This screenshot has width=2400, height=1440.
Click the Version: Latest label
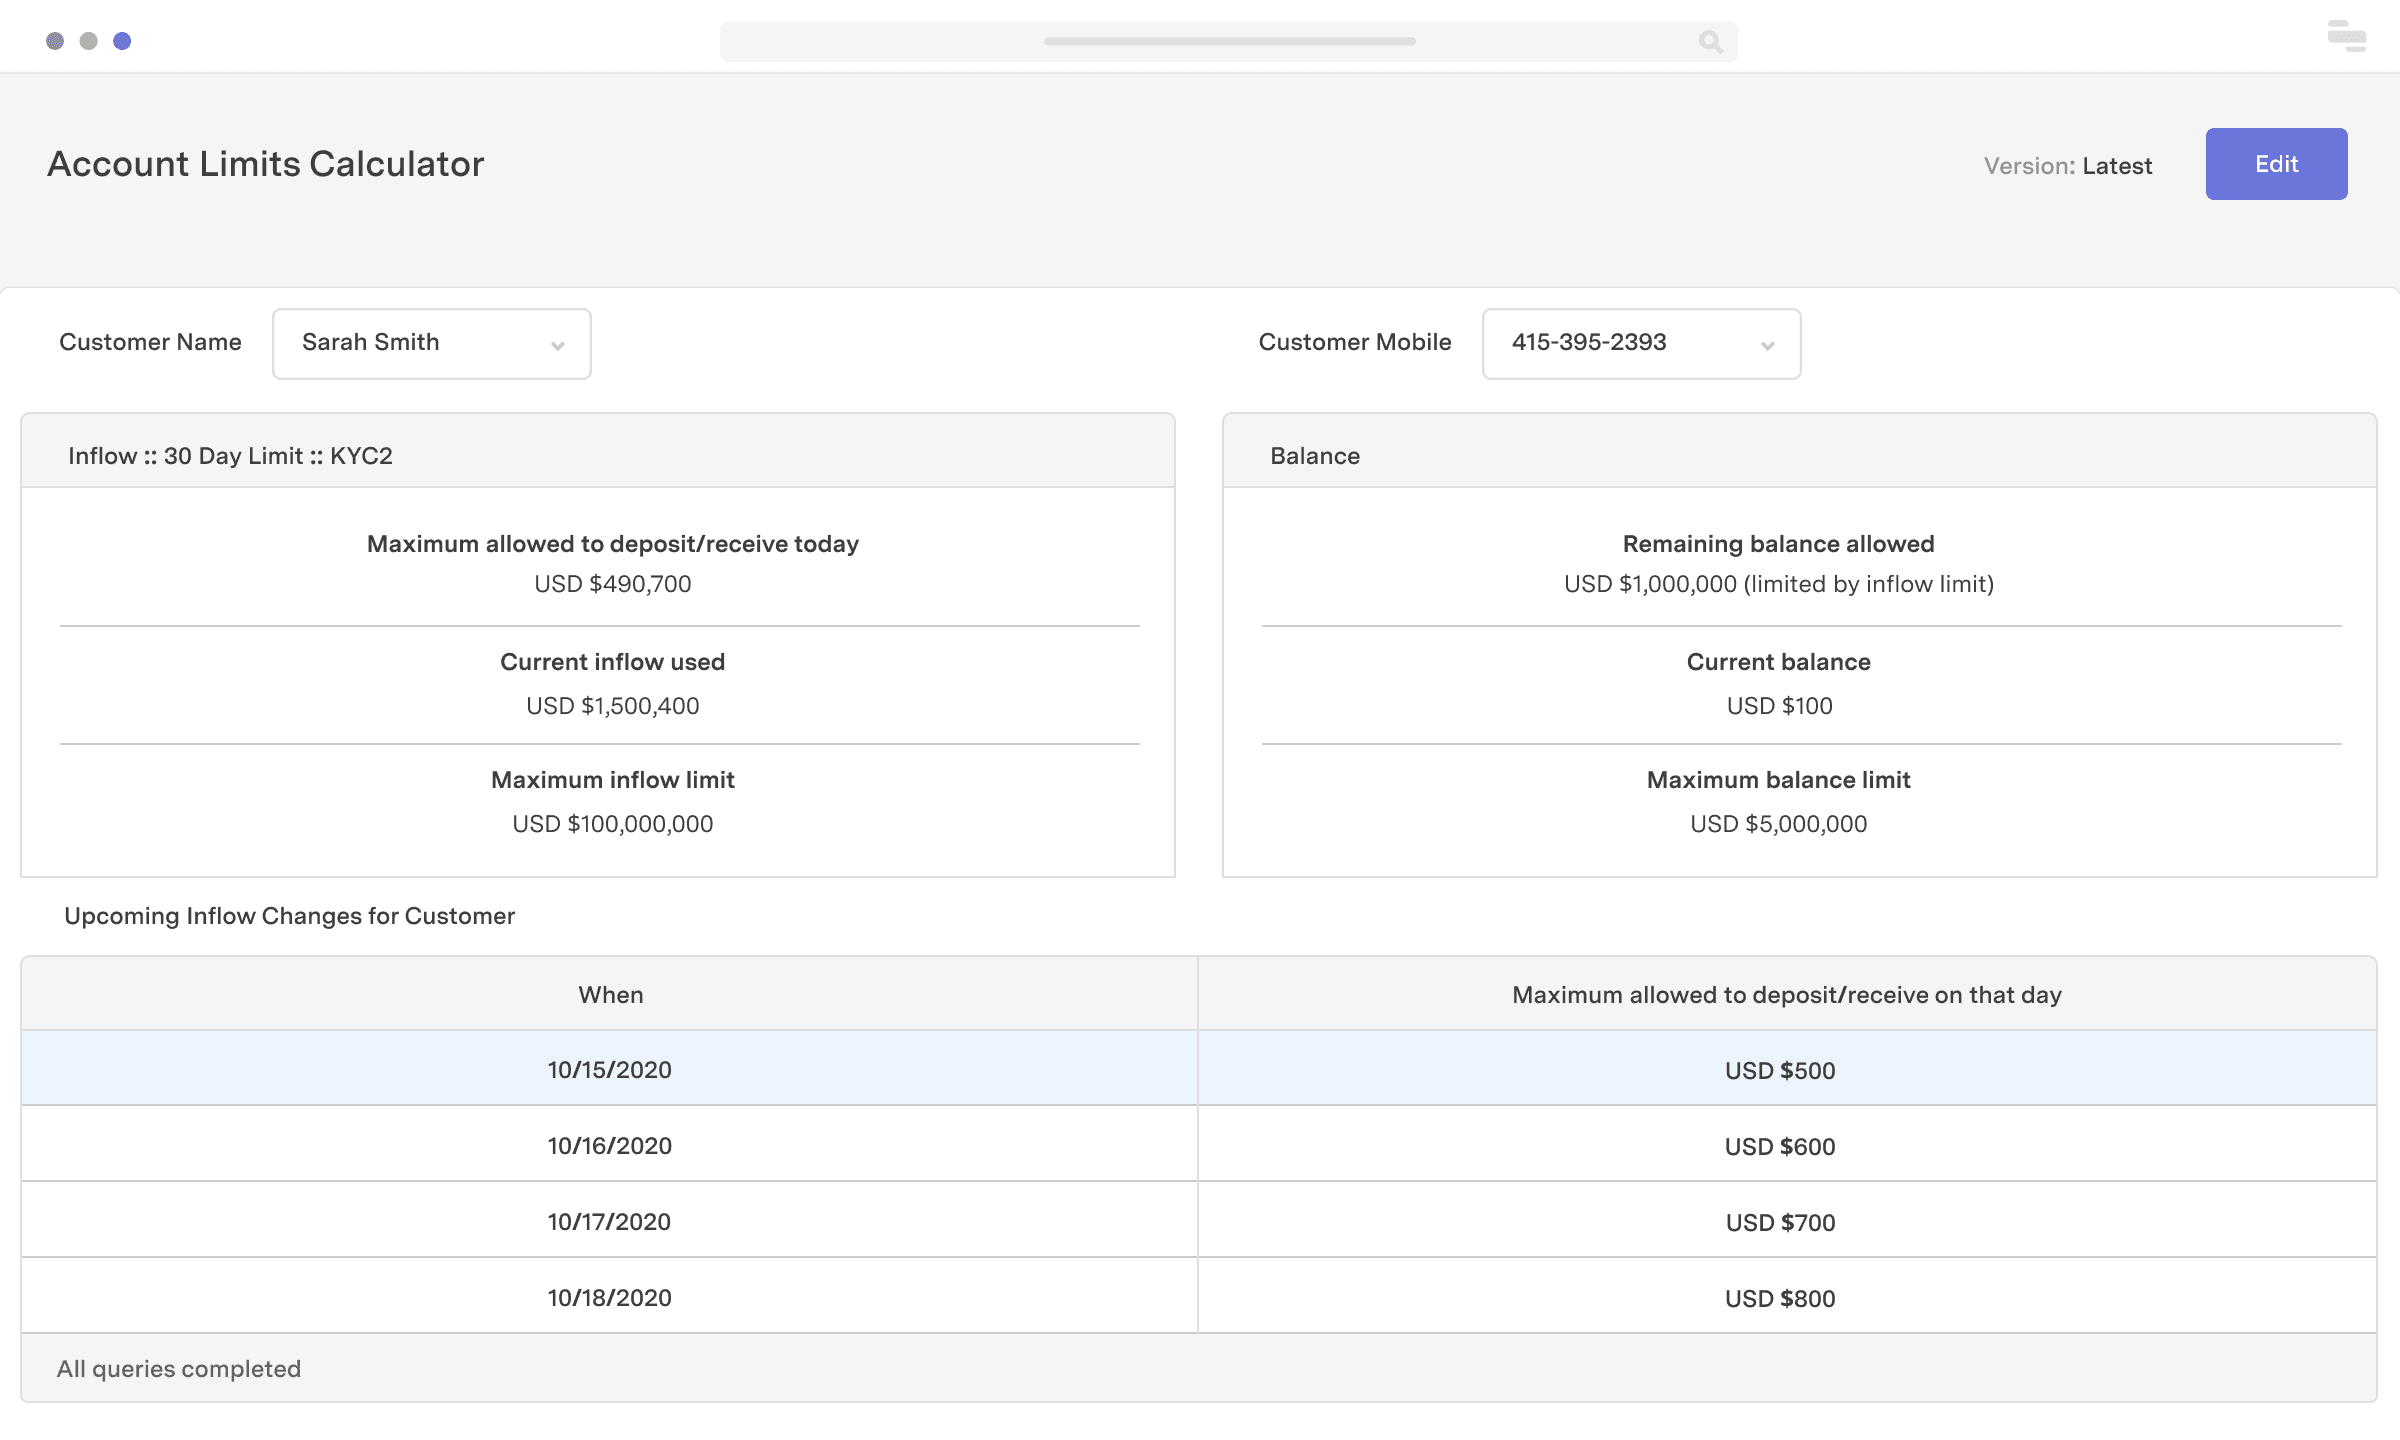2068,166
